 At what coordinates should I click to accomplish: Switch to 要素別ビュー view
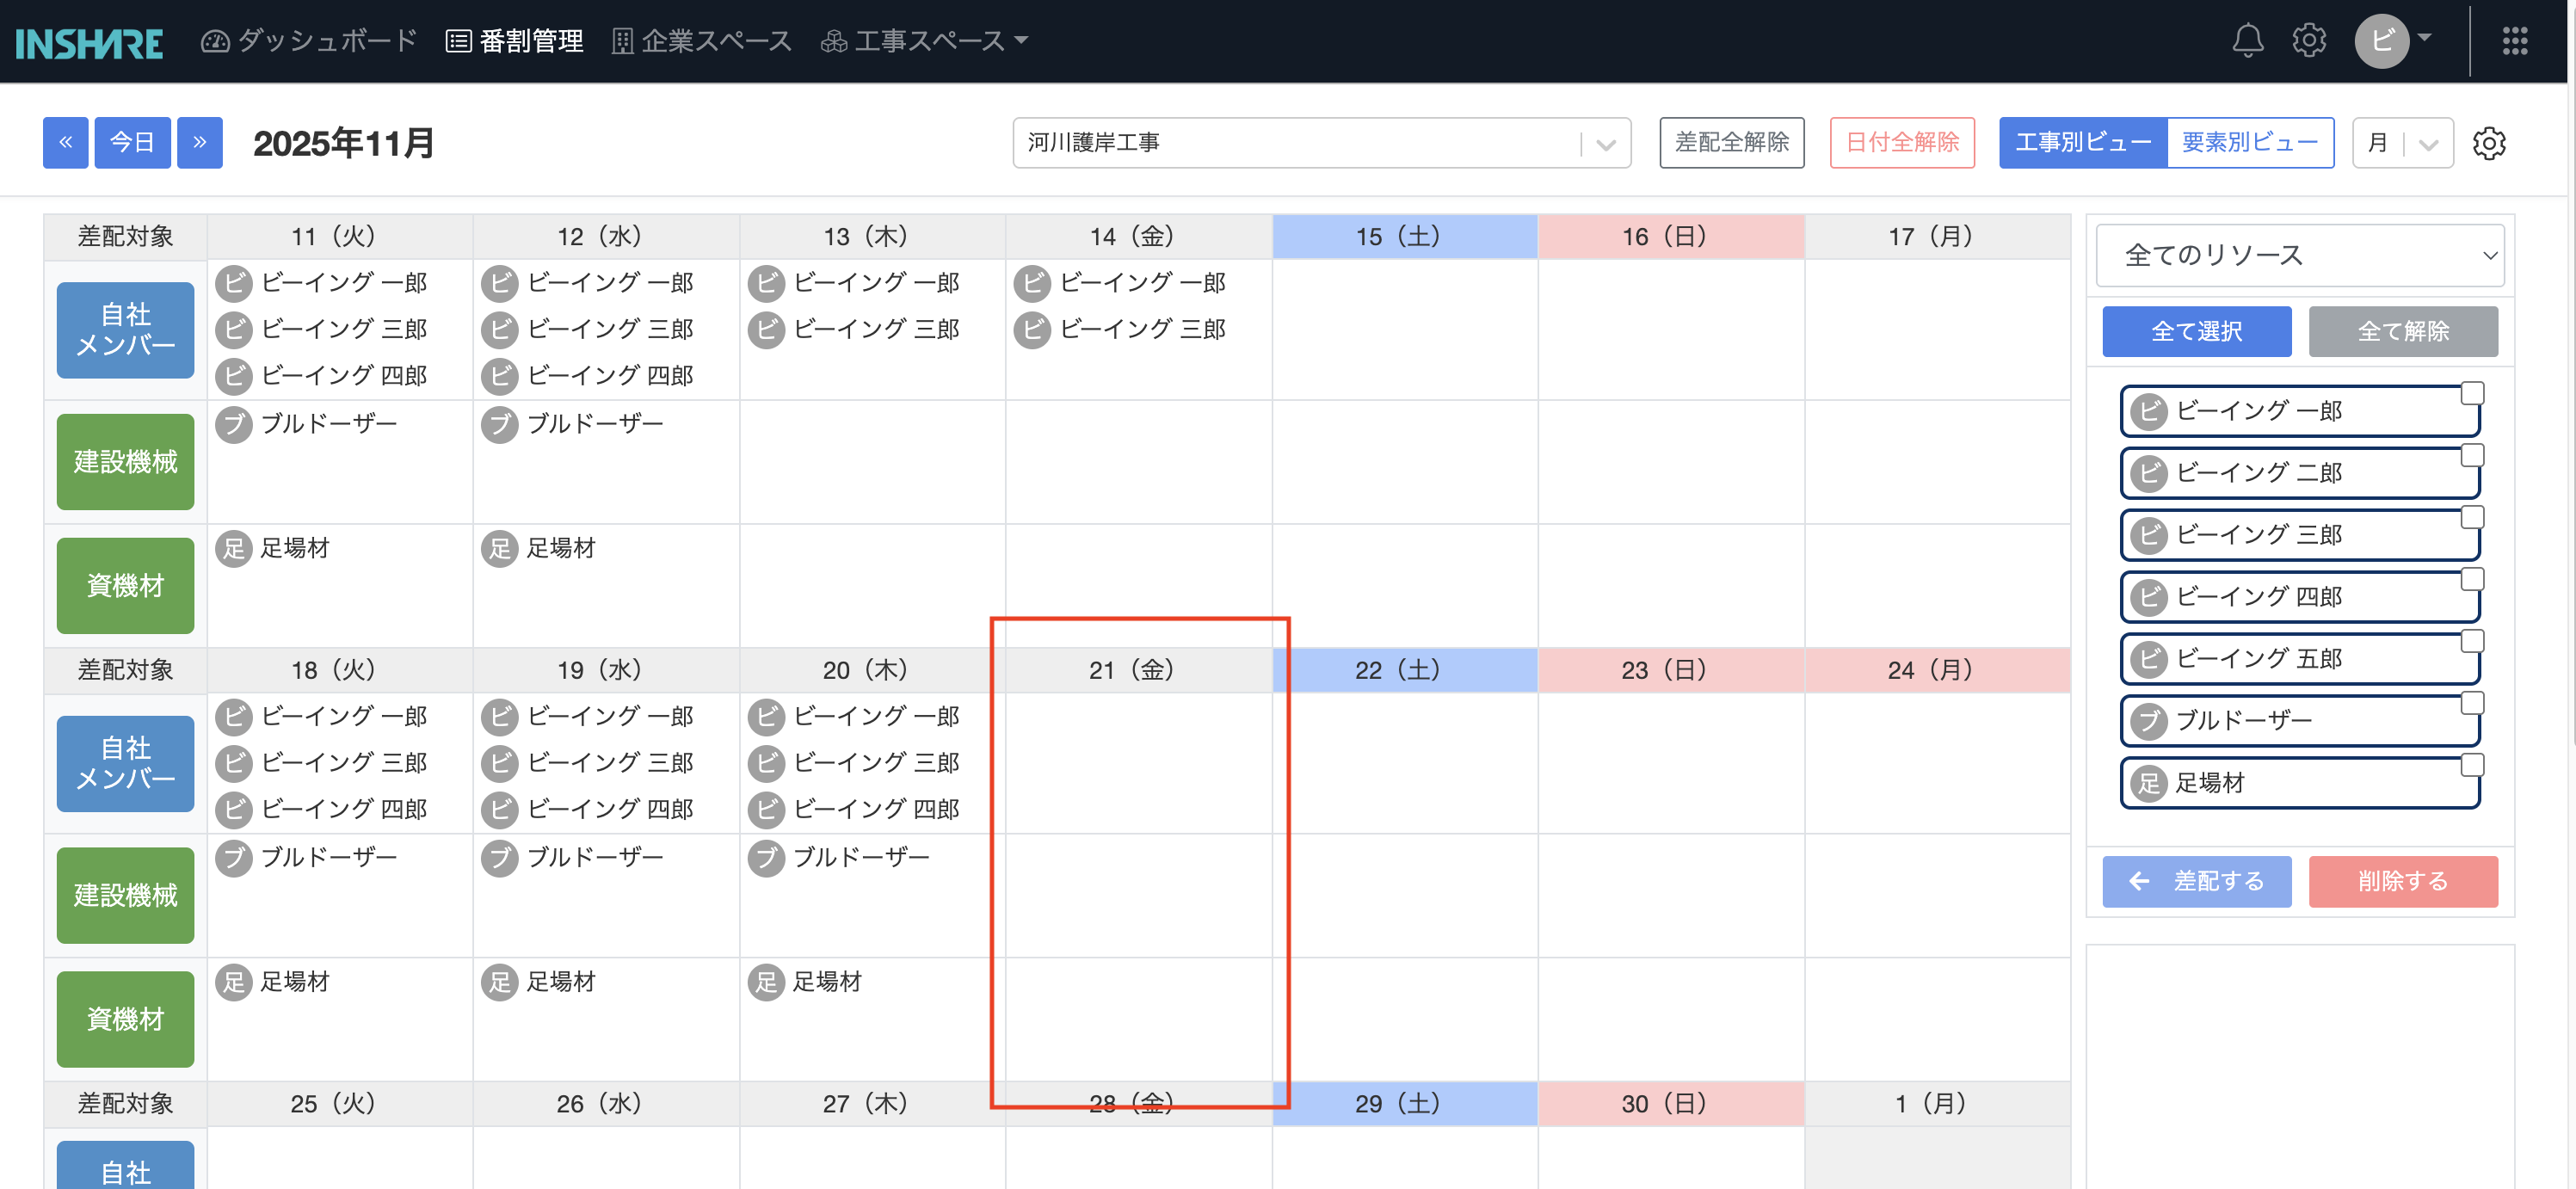tap(2250, 143)
